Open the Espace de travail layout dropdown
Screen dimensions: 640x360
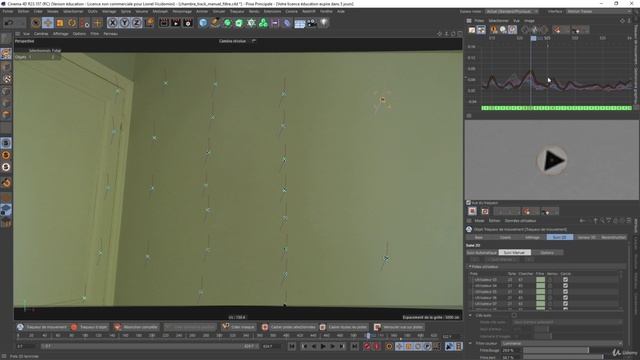click(x=512, y=11)
